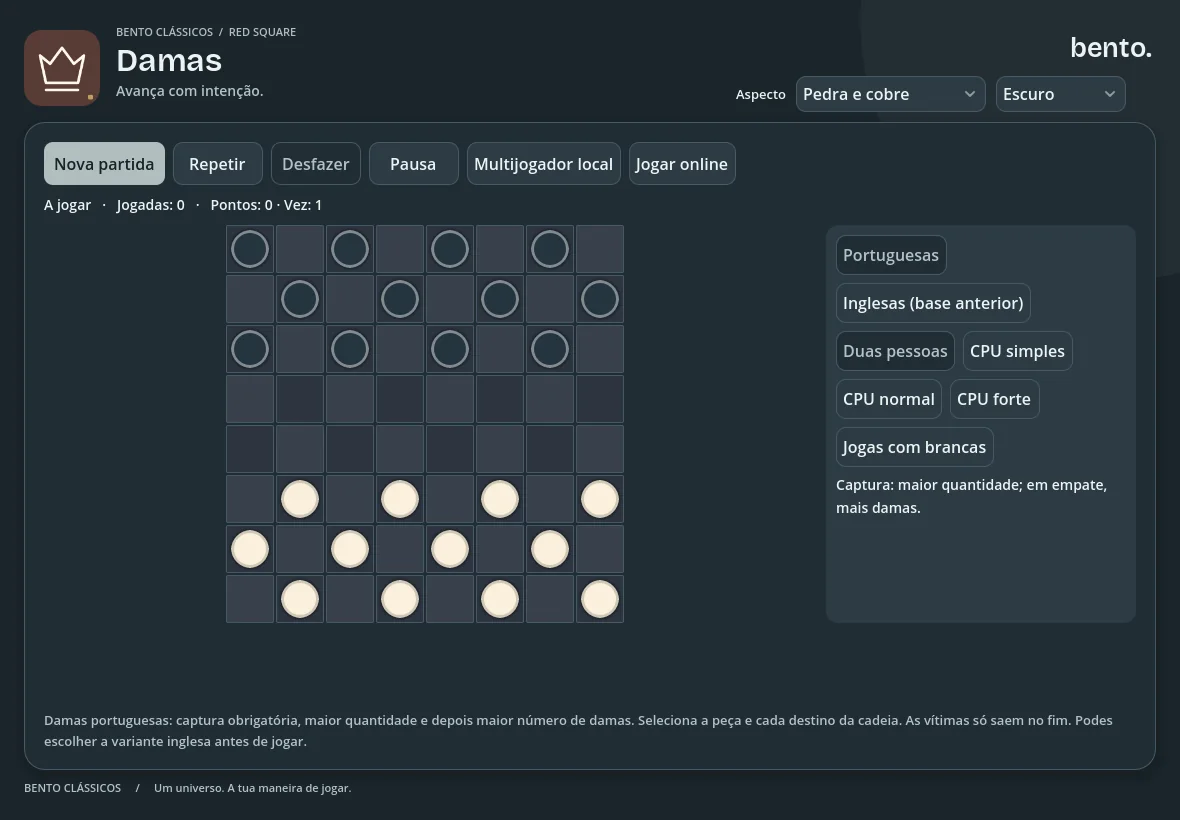This screenshot has height=820, width=1180.
Task: Click the footer 'BENTO CLÁSSICOS' text
Action: (72, 788)
